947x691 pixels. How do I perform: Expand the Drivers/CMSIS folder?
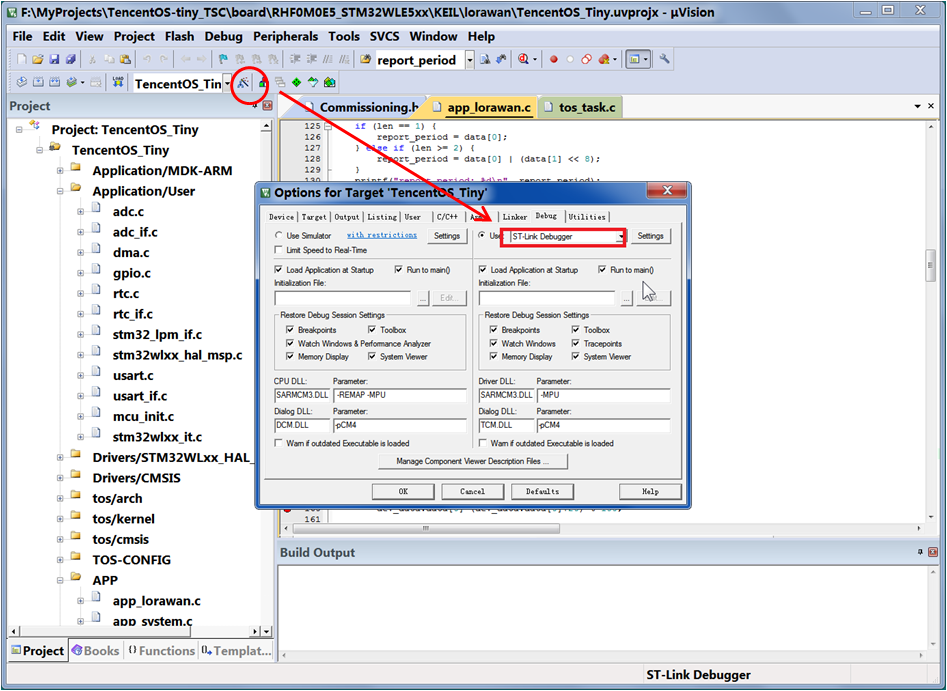pyautogui.click(x=60, y=478)
